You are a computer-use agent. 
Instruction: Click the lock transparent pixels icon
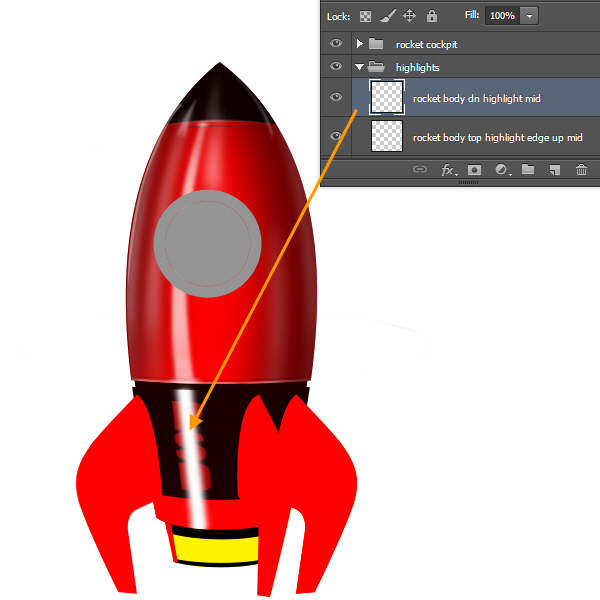(365, 16)
